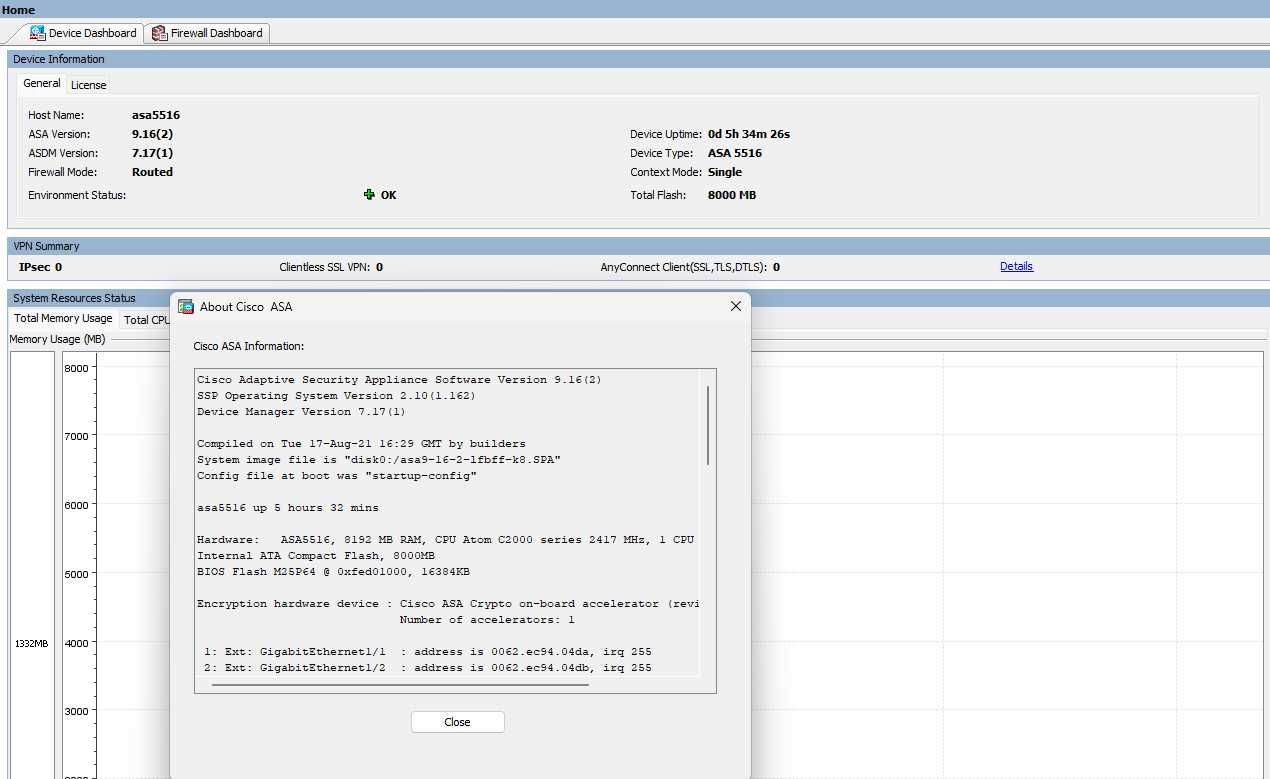Click the Firewall Dashboard tab icon
The height and width of the screenshot is (779, 1270).
pyautogui.click(x=159, y=33)
